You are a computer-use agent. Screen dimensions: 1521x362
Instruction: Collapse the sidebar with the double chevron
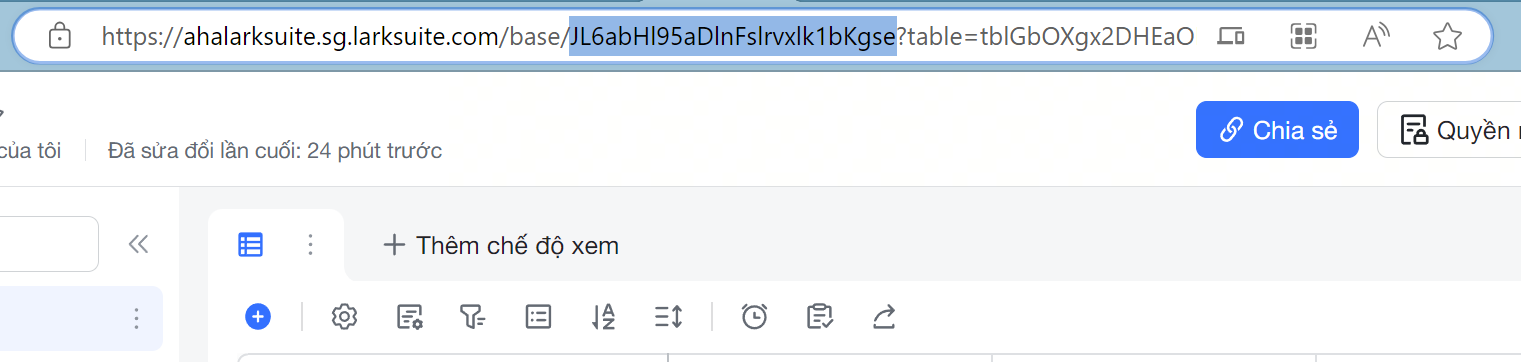(x=138, y=244)
